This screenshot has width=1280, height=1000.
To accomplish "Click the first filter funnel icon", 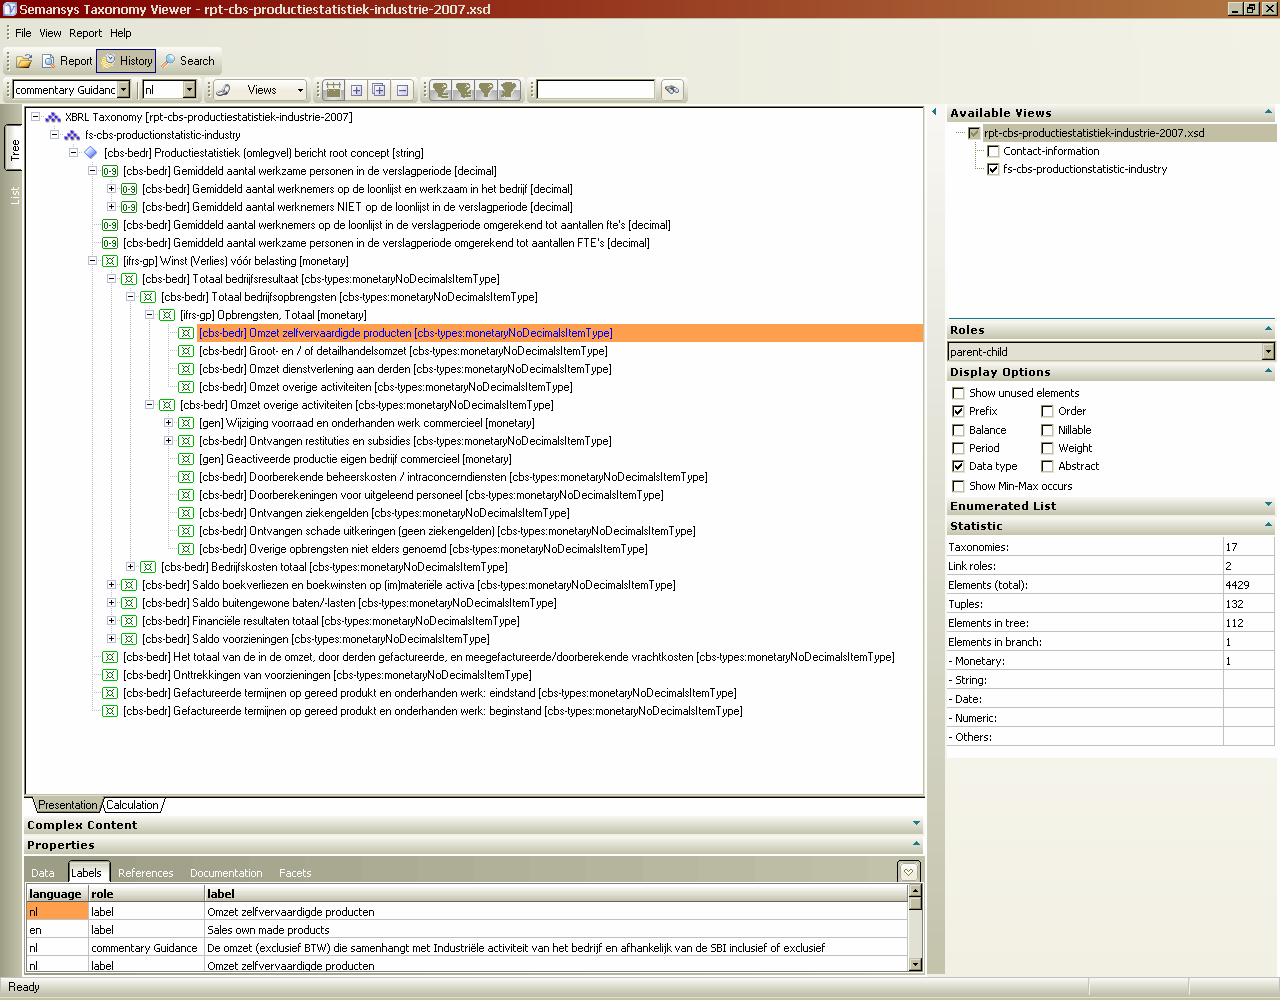I will point(440,90).
